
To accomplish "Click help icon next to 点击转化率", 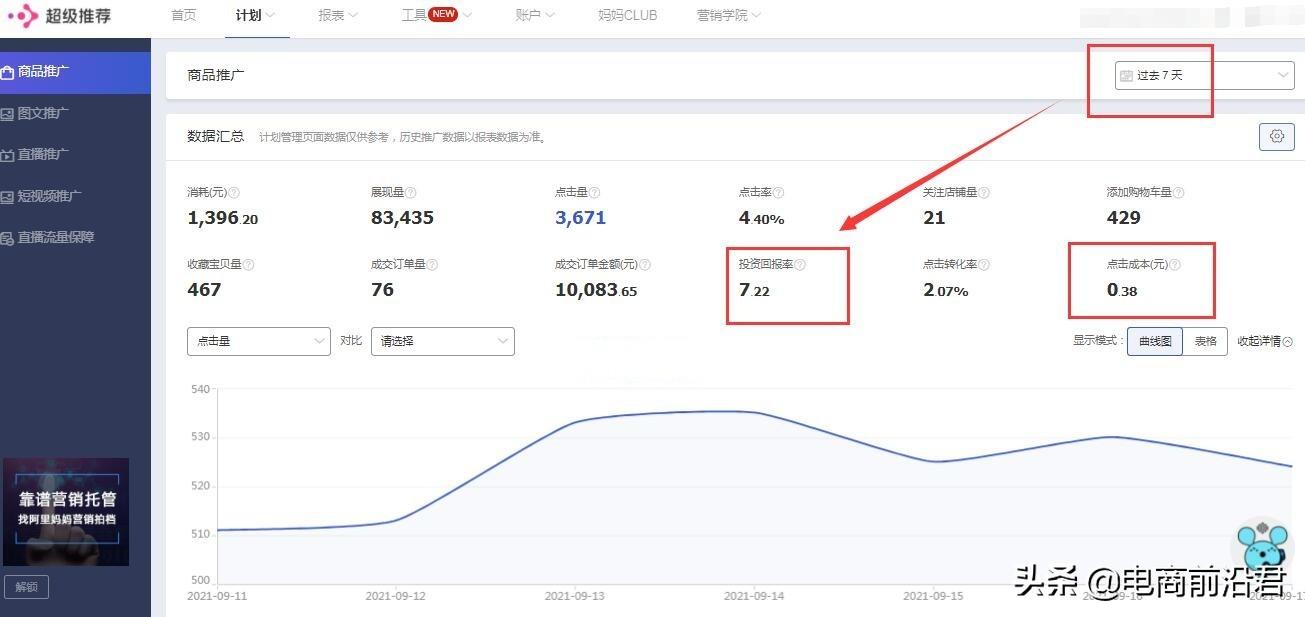I will pos(985,265).
